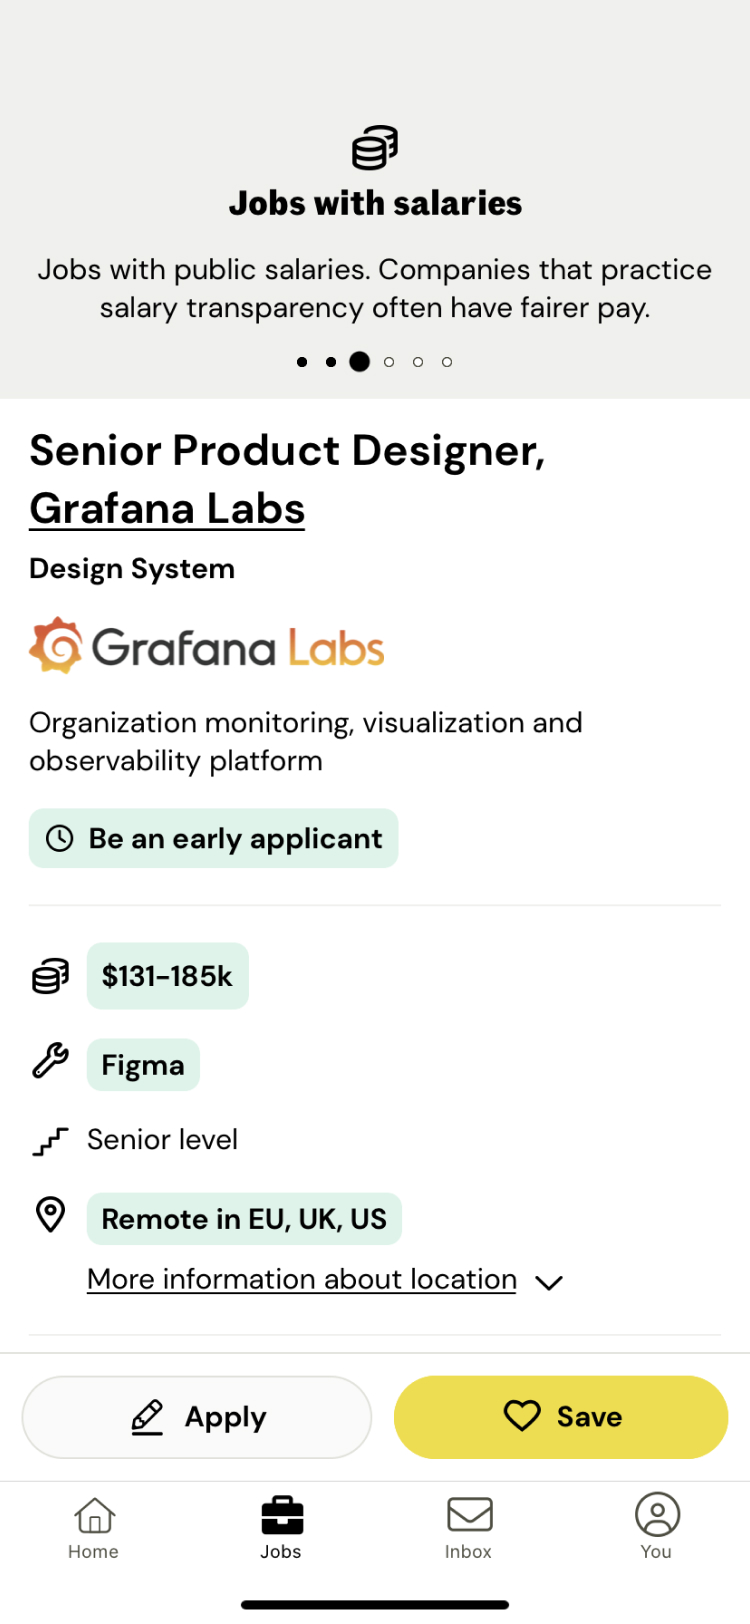Open the Grafana Labs company link
Viewport: 750px width, 1624px height.
[x=167, y=508]
